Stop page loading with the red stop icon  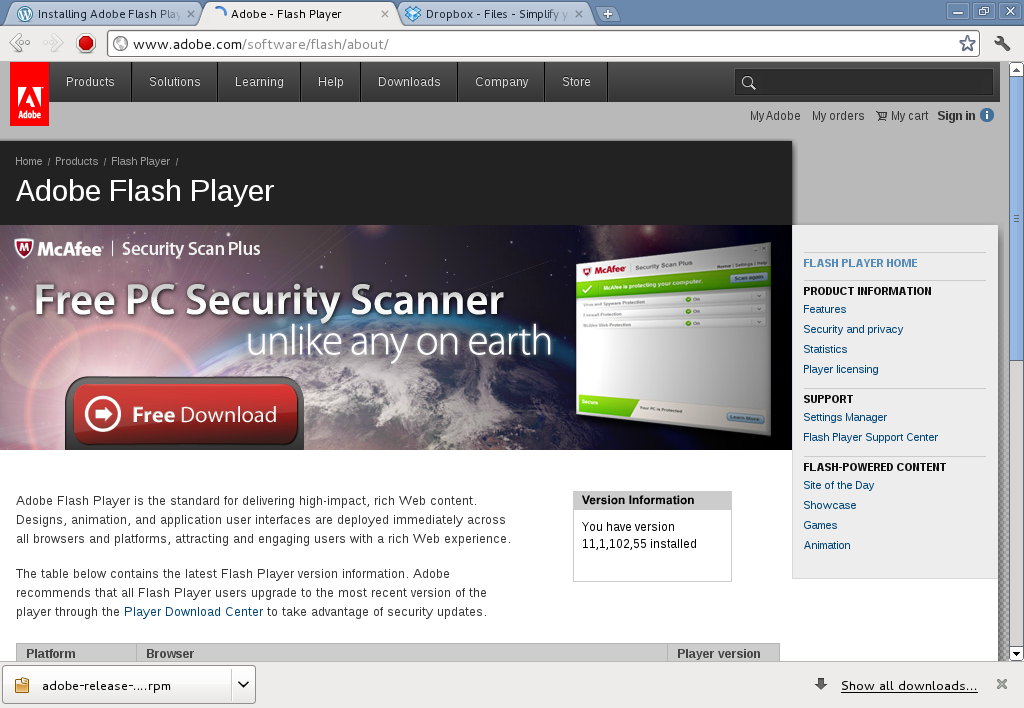86,44
